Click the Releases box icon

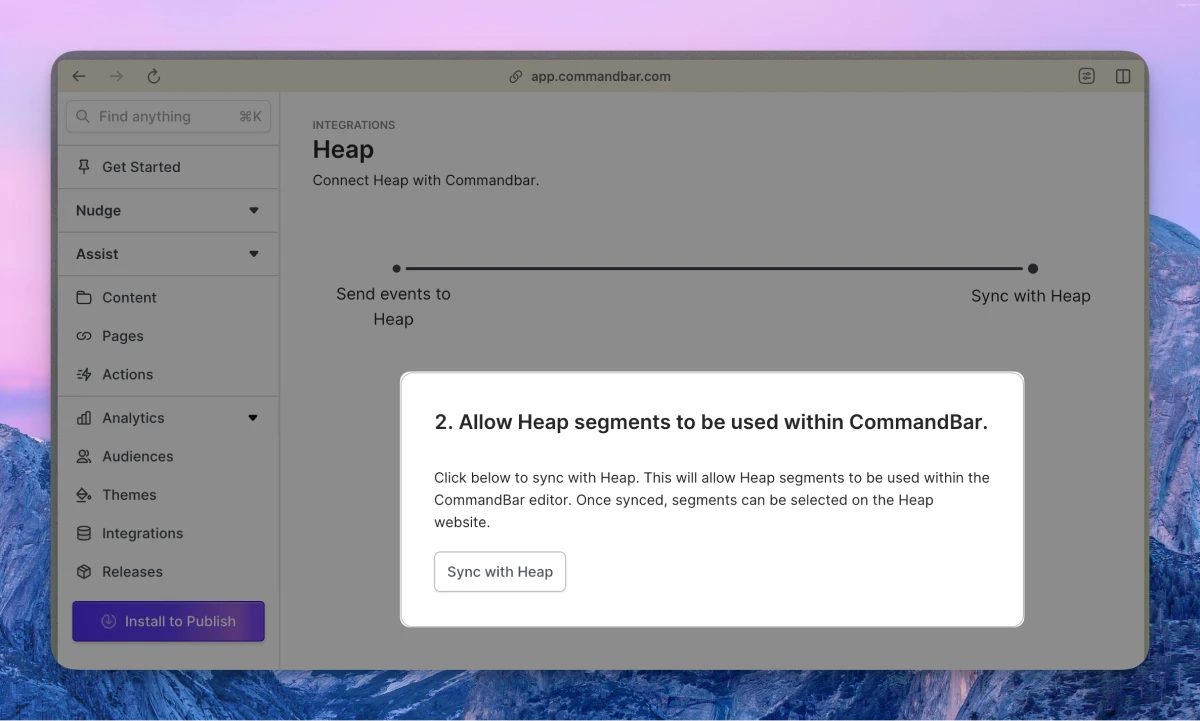[x=84, y=572]
